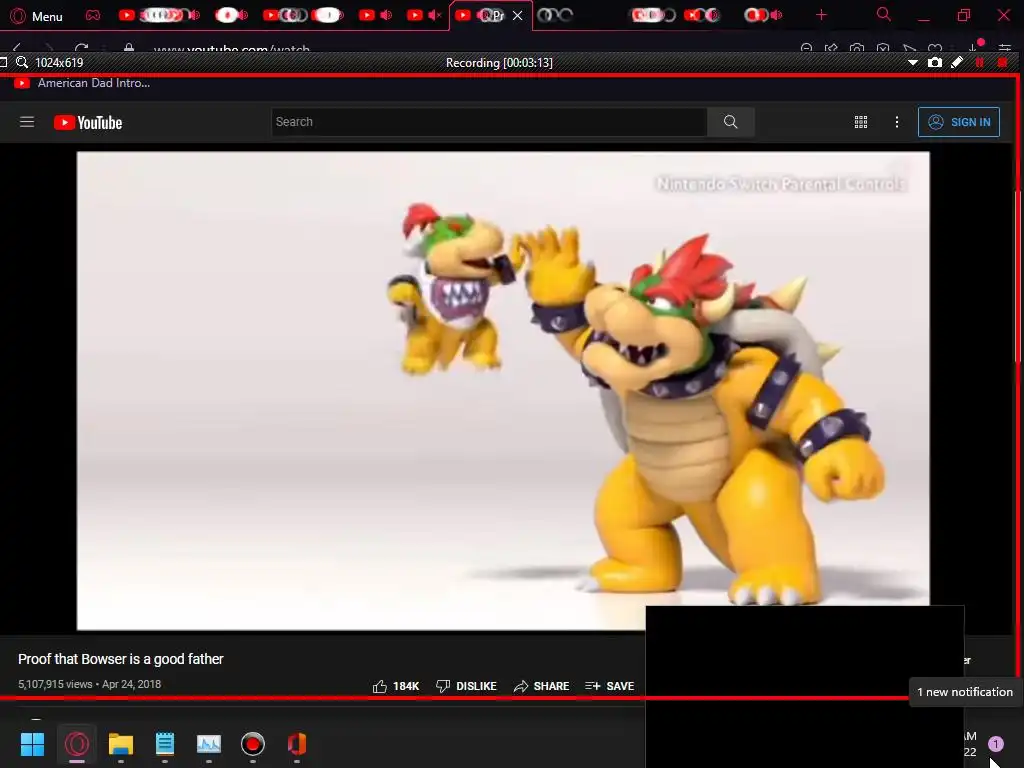The image size is (1024, 768).
Task: Open the GX Corner gamepad icon
Action: point(93,16)
